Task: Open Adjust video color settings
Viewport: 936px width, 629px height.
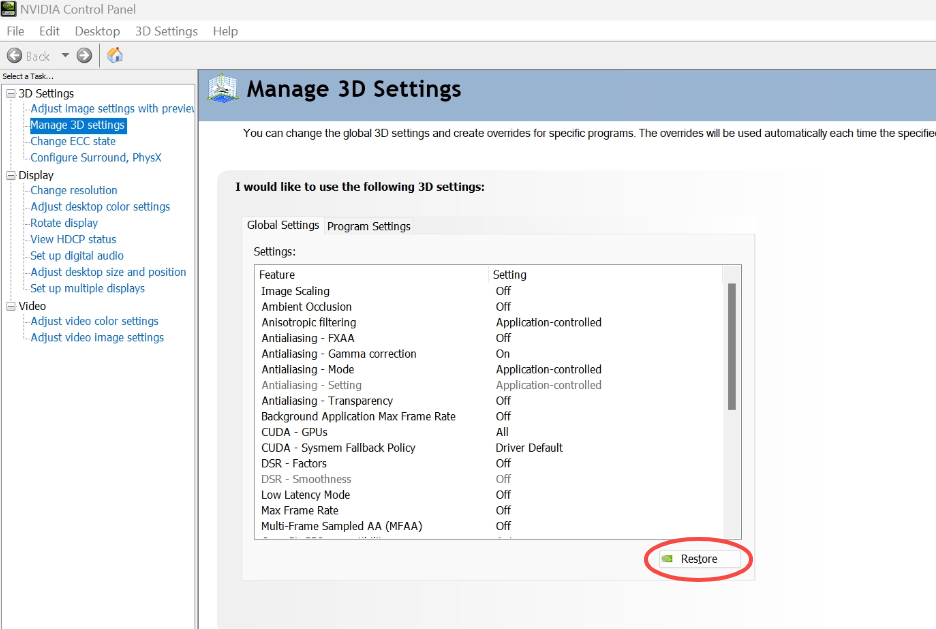Action: pyautogui.click(x=94, y=321)
